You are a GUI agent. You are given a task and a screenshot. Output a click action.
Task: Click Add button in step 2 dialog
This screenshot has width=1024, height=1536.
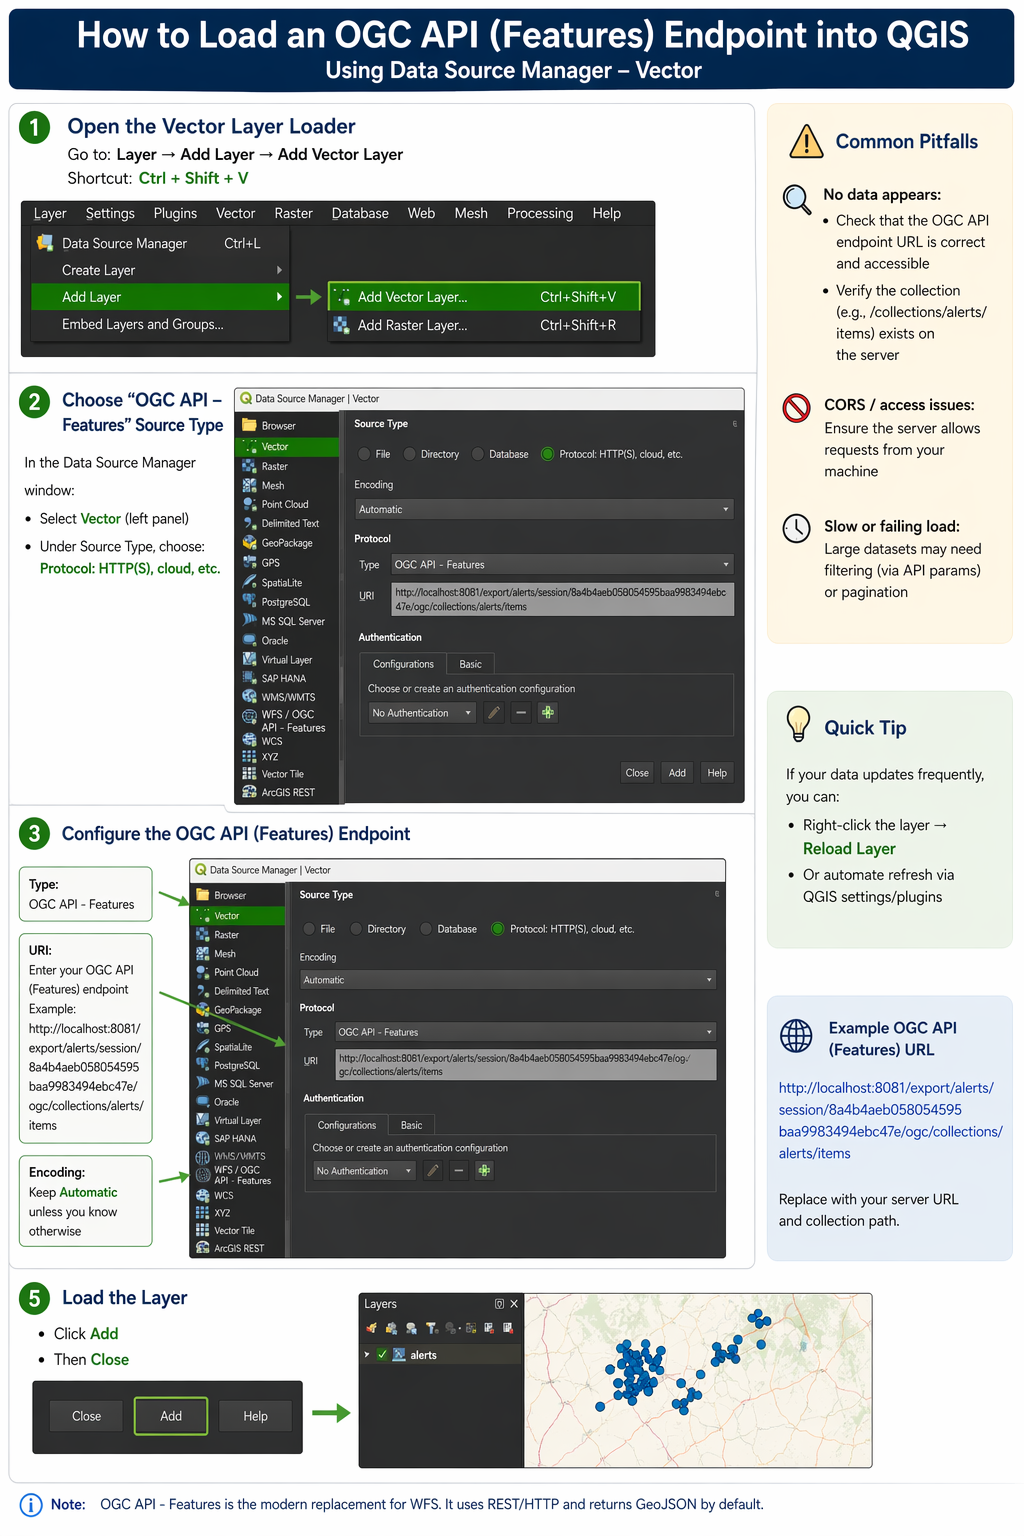tap(677, 773)
